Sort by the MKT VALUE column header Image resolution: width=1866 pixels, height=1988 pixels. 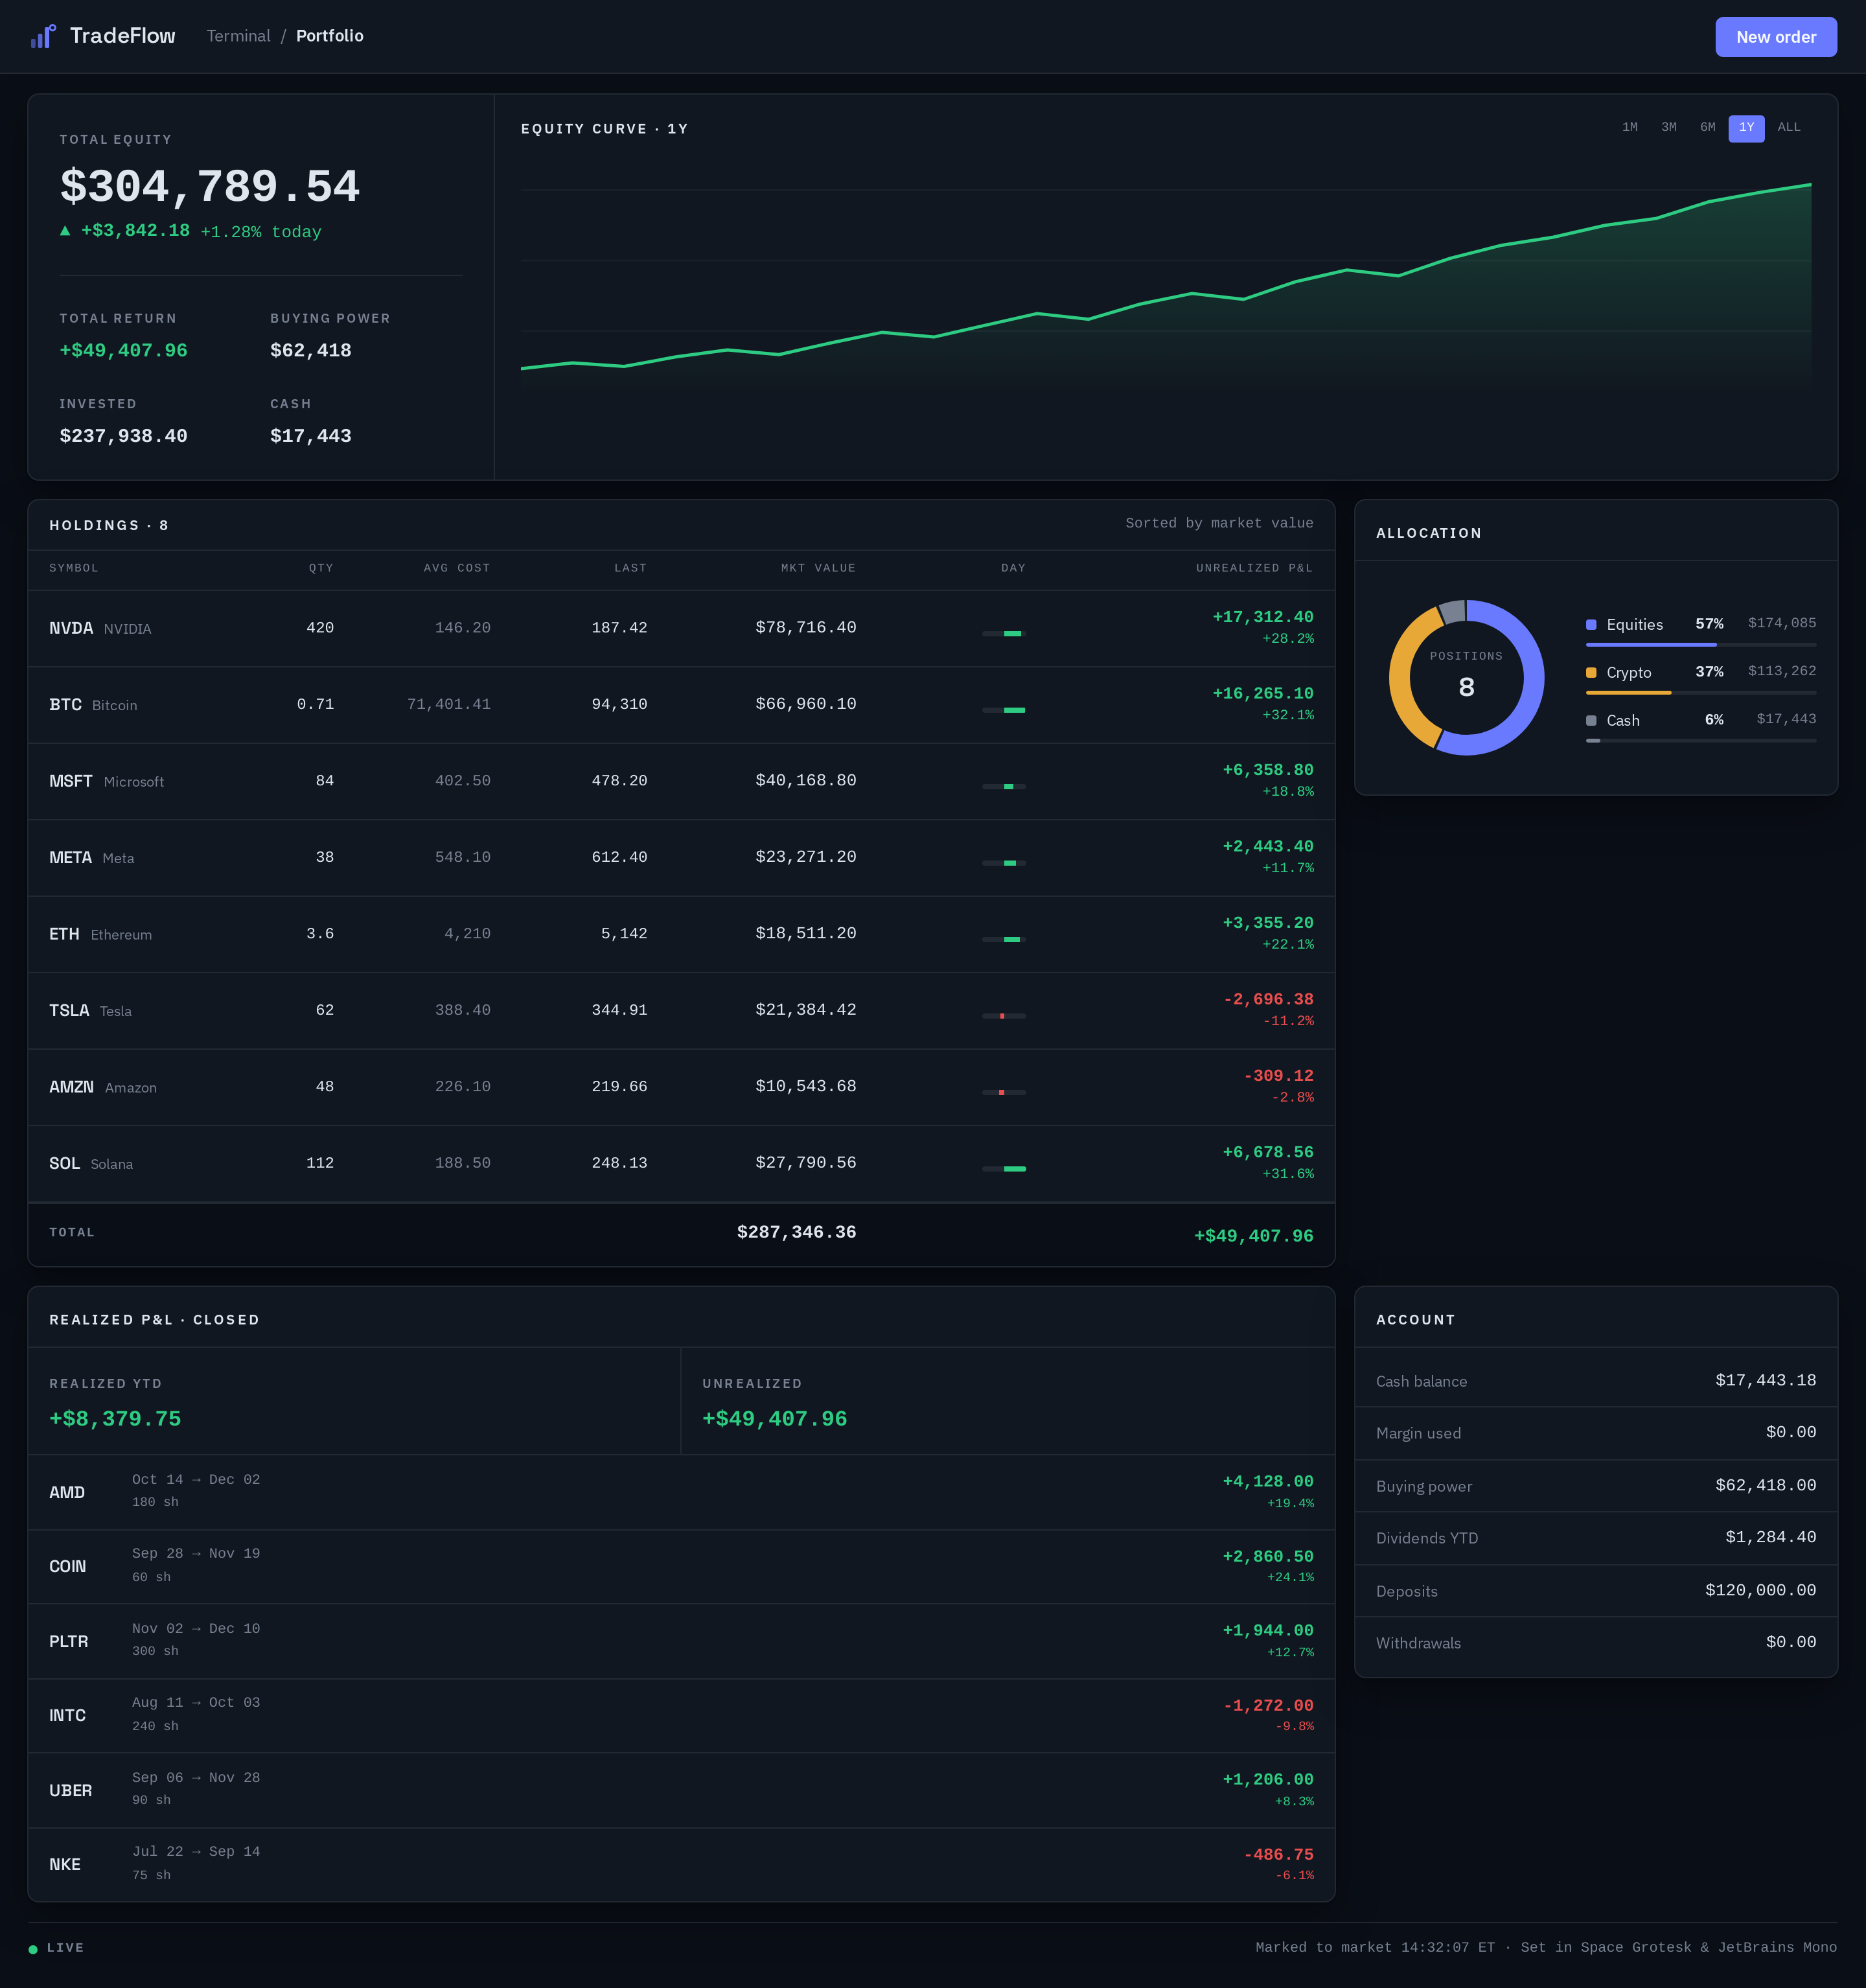pos(818,568)
